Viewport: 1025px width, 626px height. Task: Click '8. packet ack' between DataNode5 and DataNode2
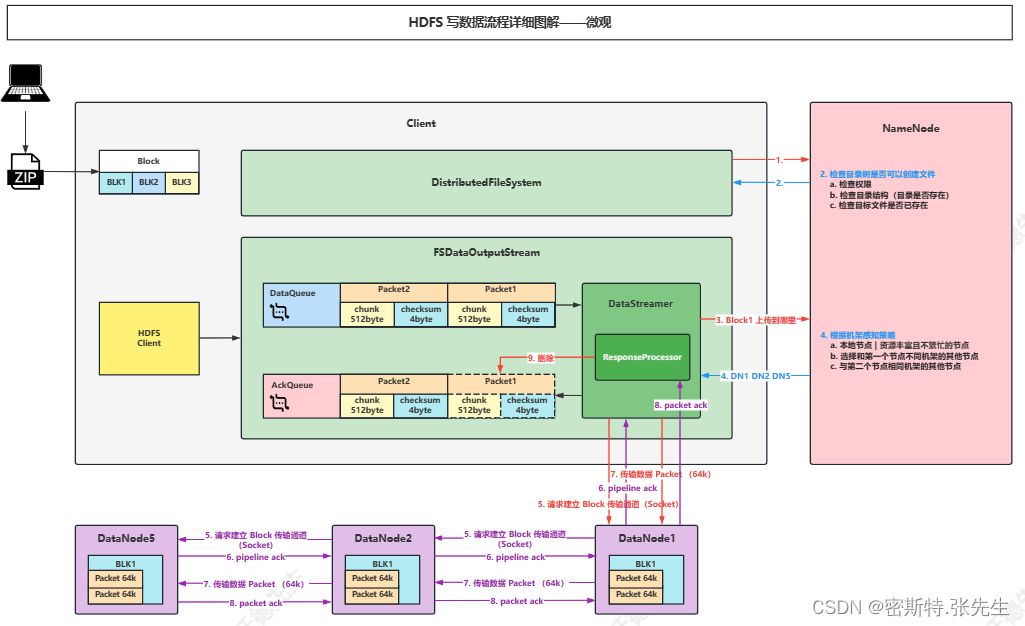pyautogui.click(x=256, y=603)
